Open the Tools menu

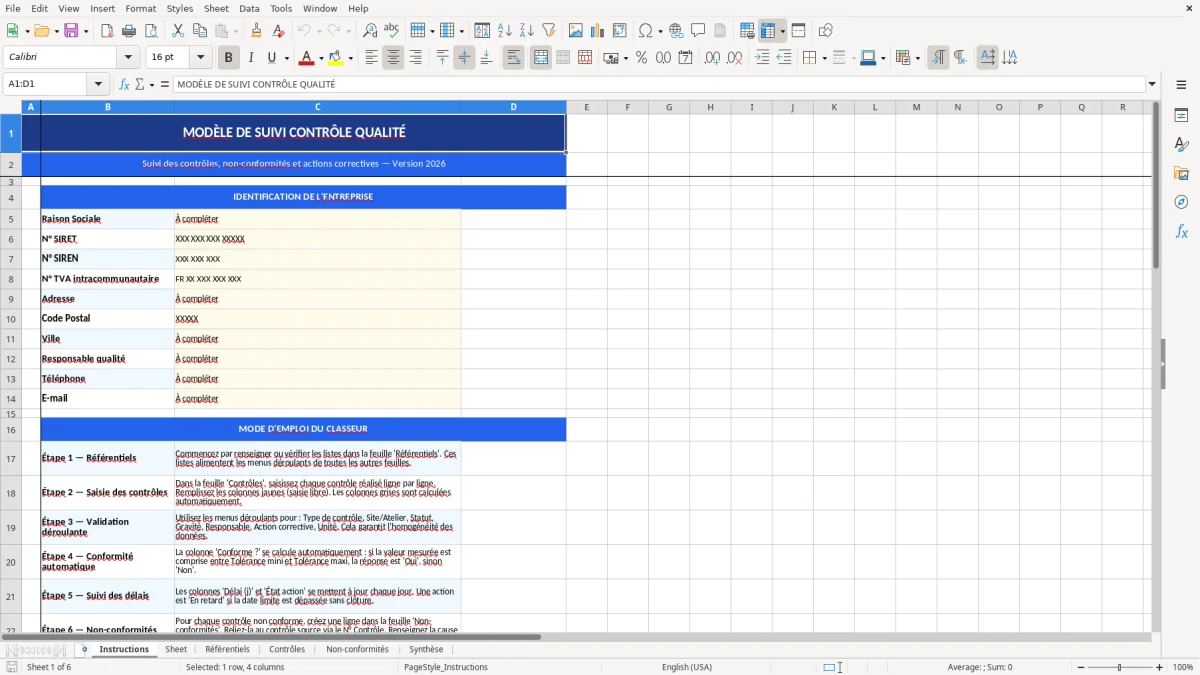coord(281,8)
